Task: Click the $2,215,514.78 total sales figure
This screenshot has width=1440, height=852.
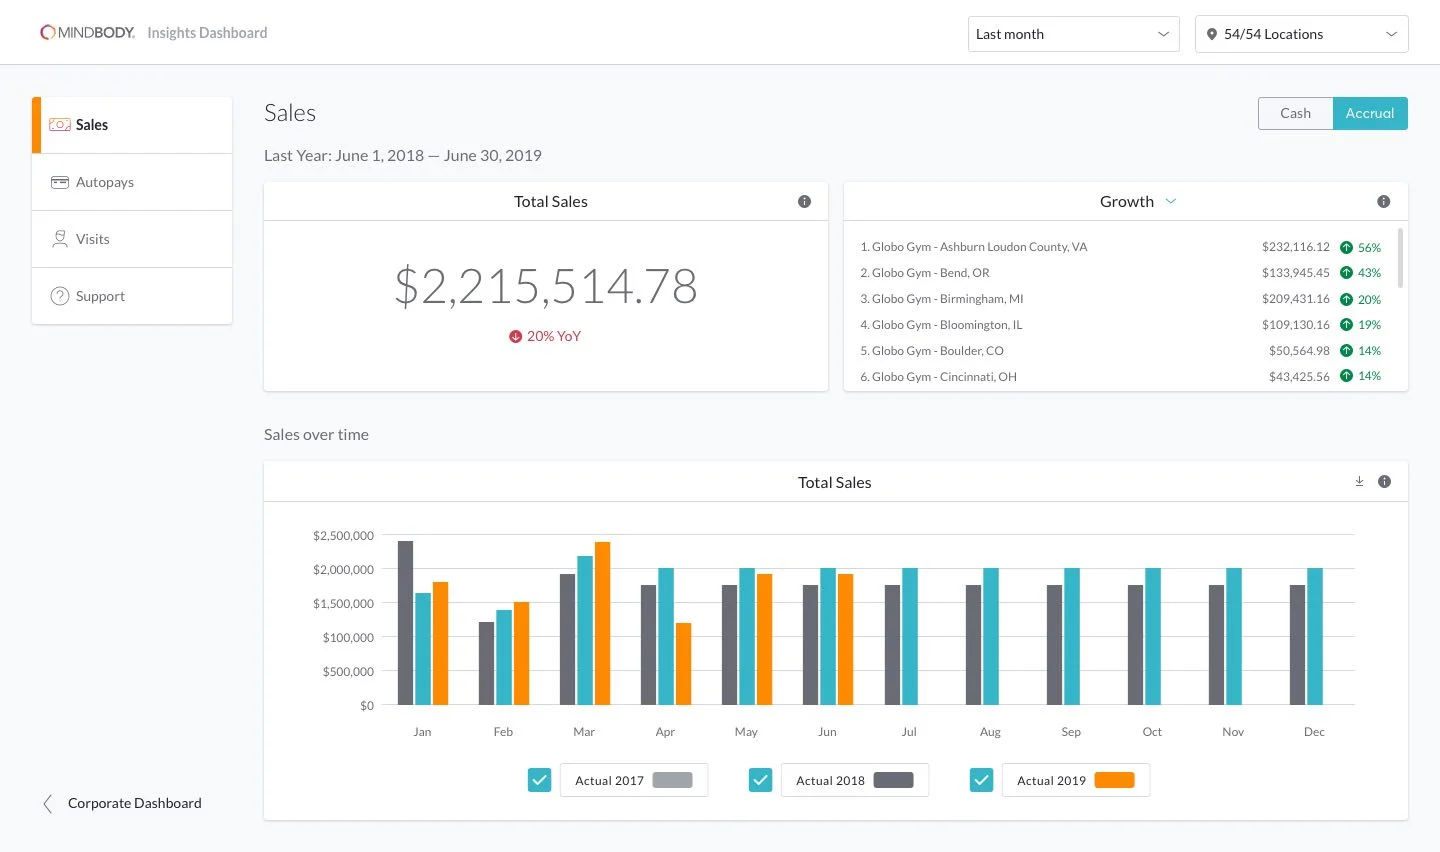Action: pos(546,287)
